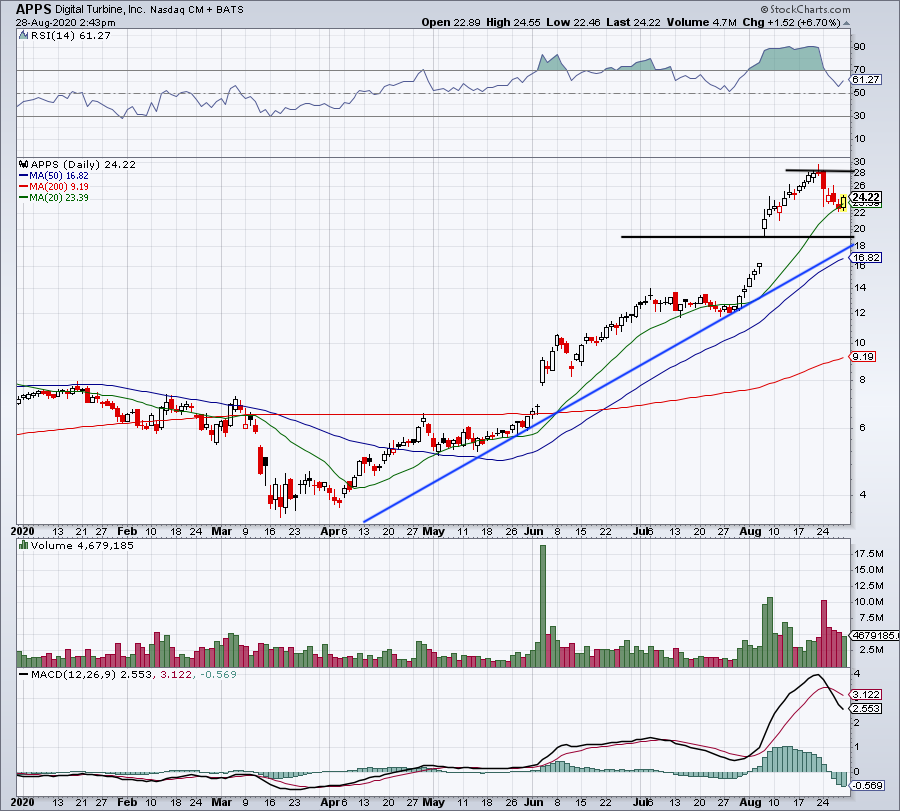Select the Open 22.89 value

[x=451, y=22]
